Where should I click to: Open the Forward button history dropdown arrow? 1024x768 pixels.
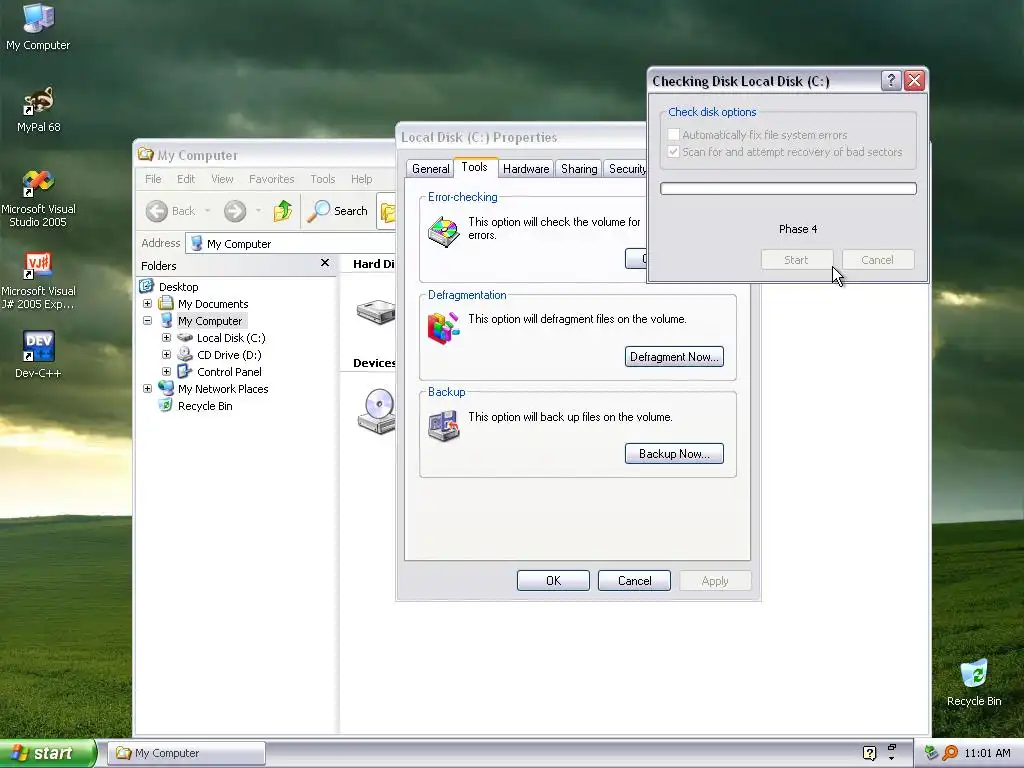tap(258, 211)
